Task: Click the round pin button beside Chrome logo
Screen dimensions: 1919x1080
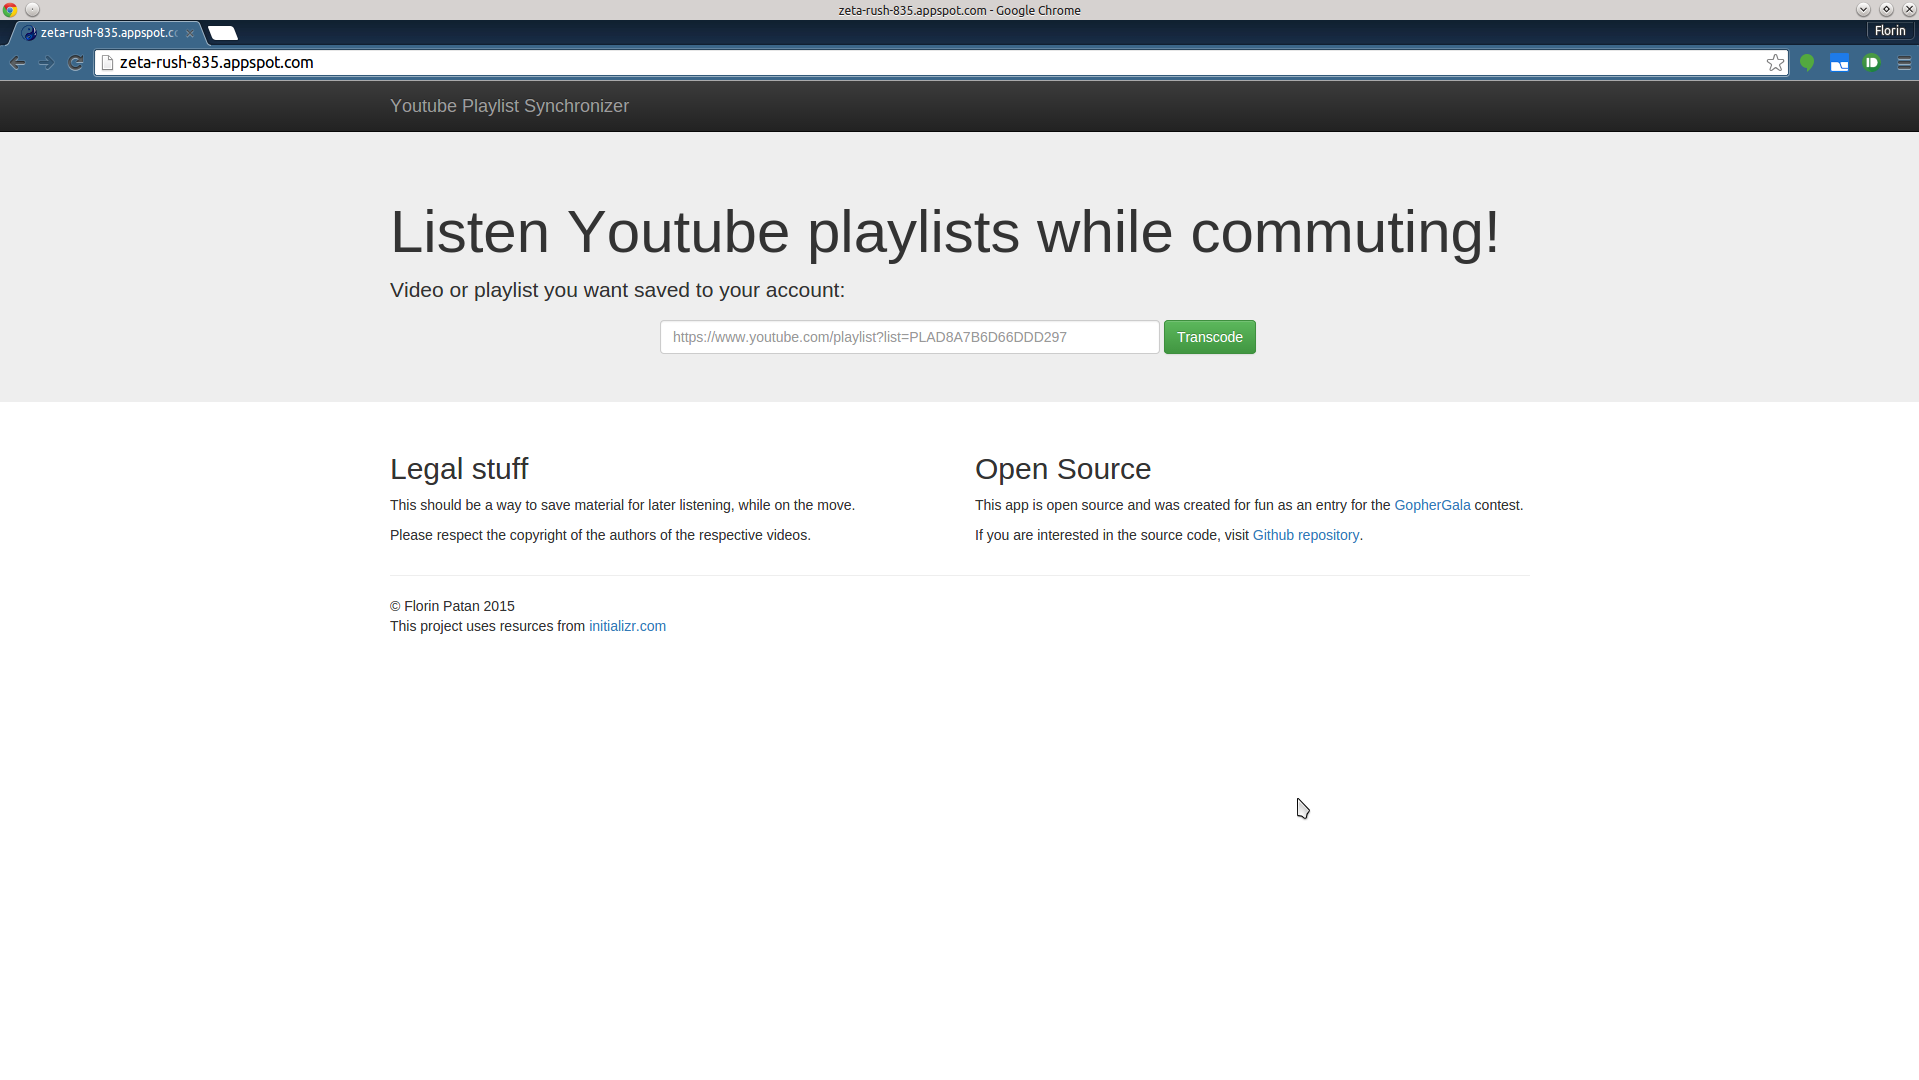Action: 32,10
